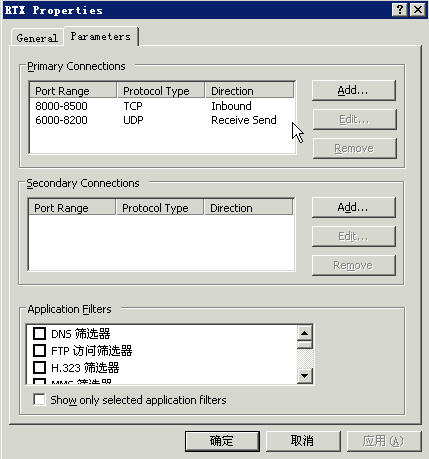Toggle Show only selected application filters
Screen dimensions: 429x459
[39, 399]
